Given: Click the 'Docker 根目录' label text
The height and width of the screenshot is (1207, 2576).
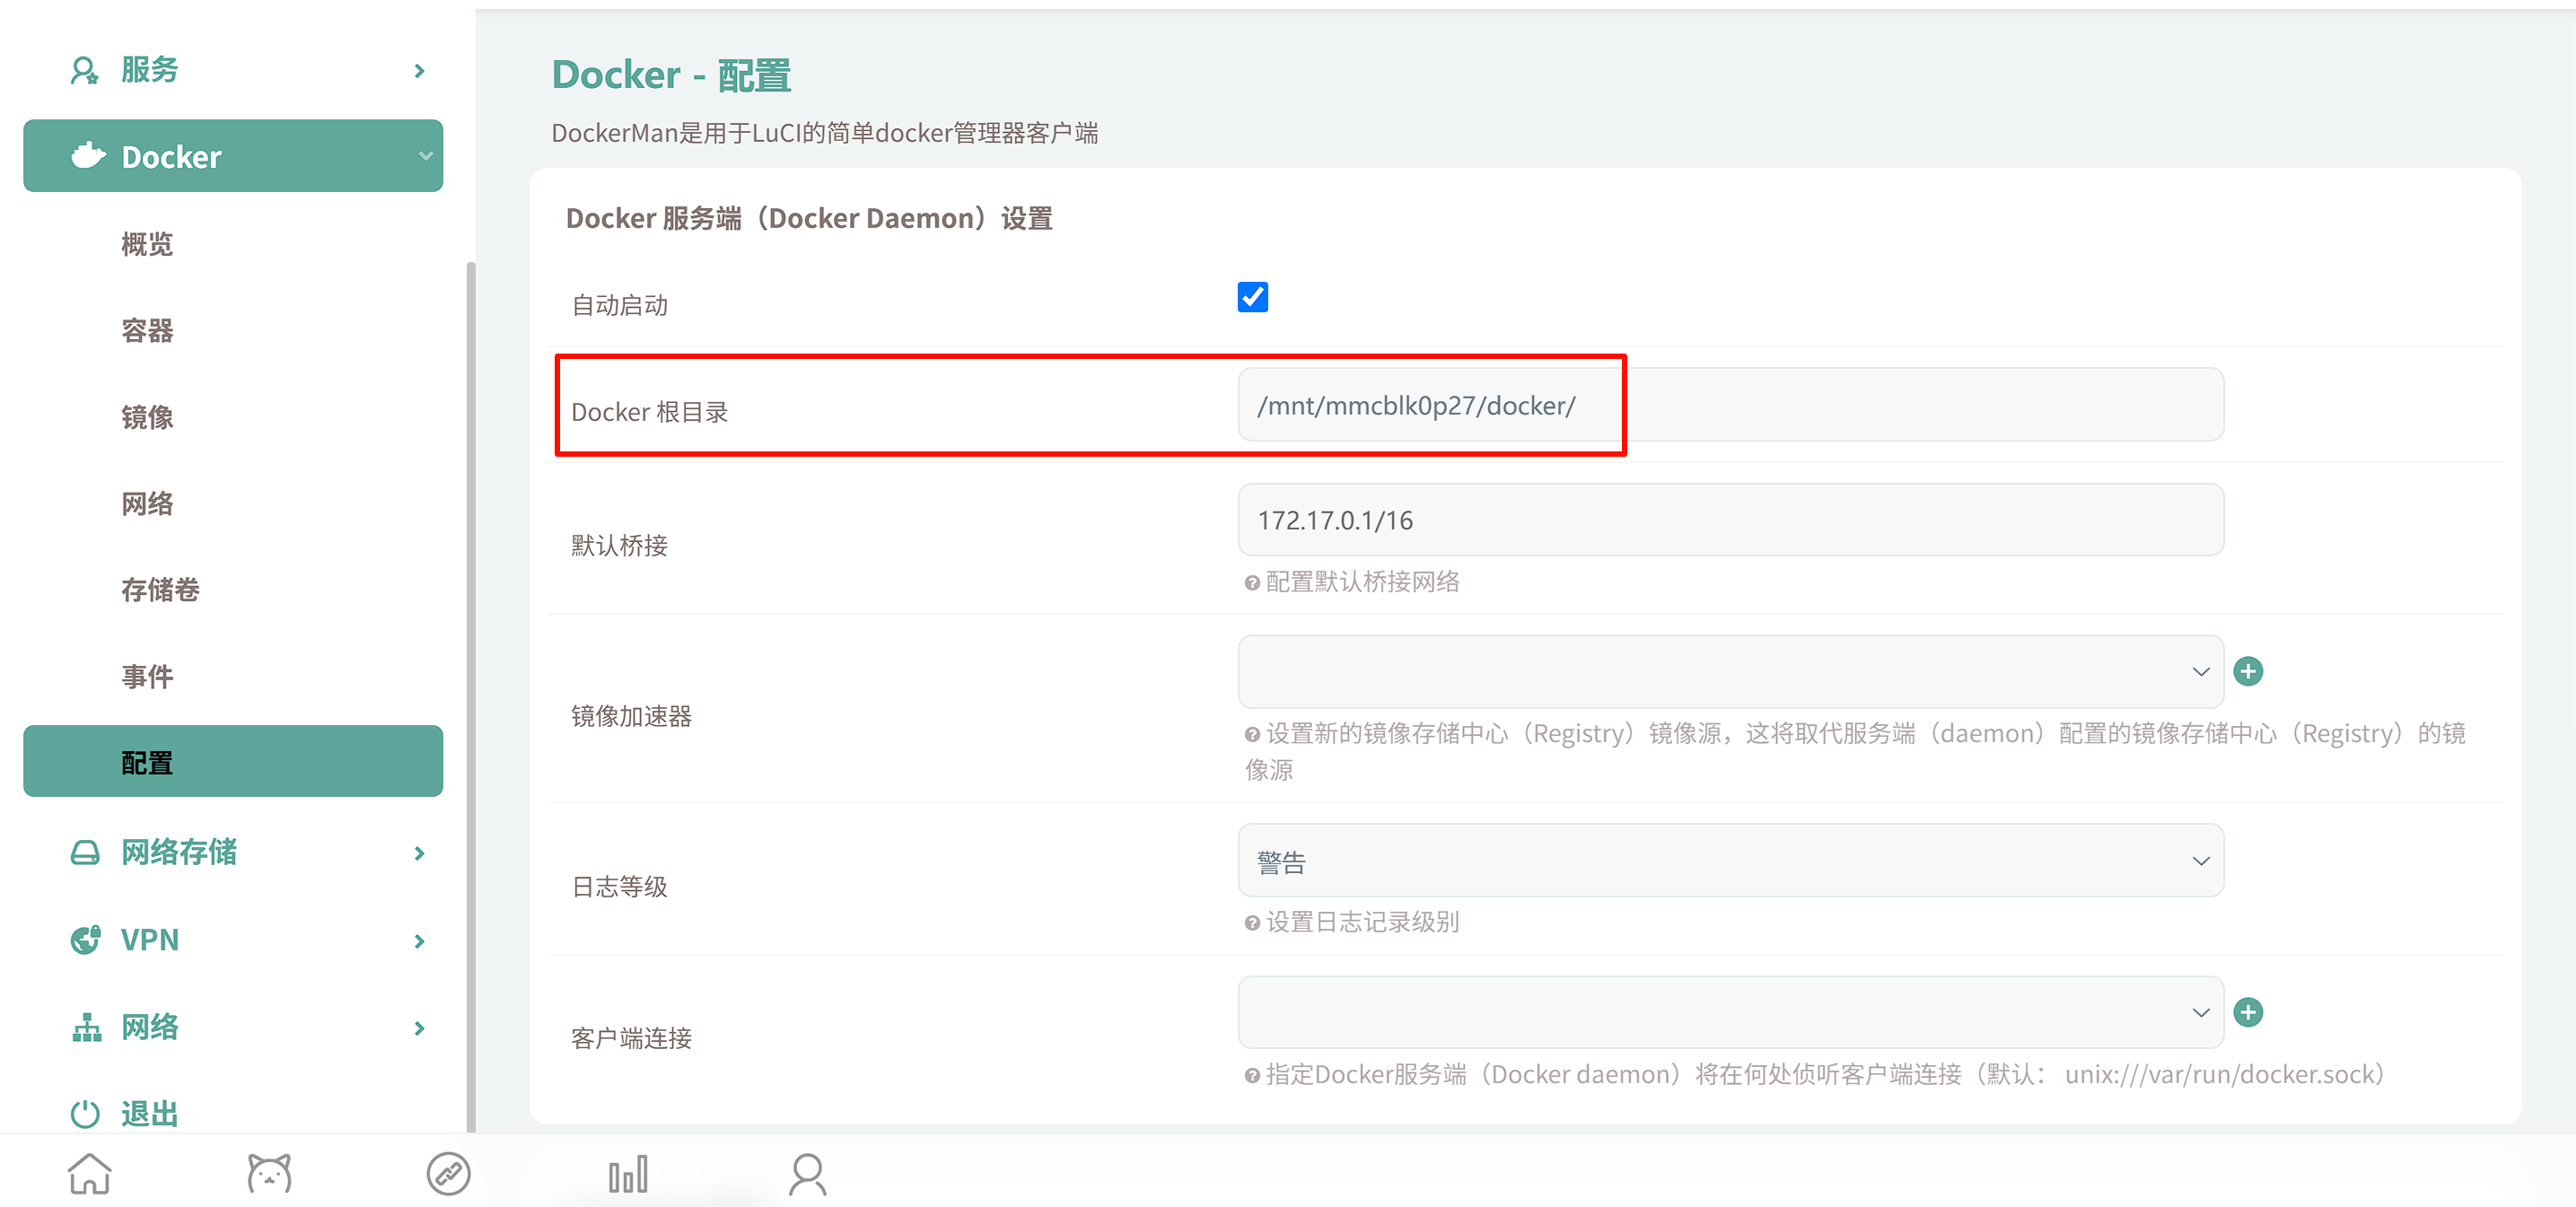Looking at the screenshot, I should pyautogui.click(x=650, y=412).
